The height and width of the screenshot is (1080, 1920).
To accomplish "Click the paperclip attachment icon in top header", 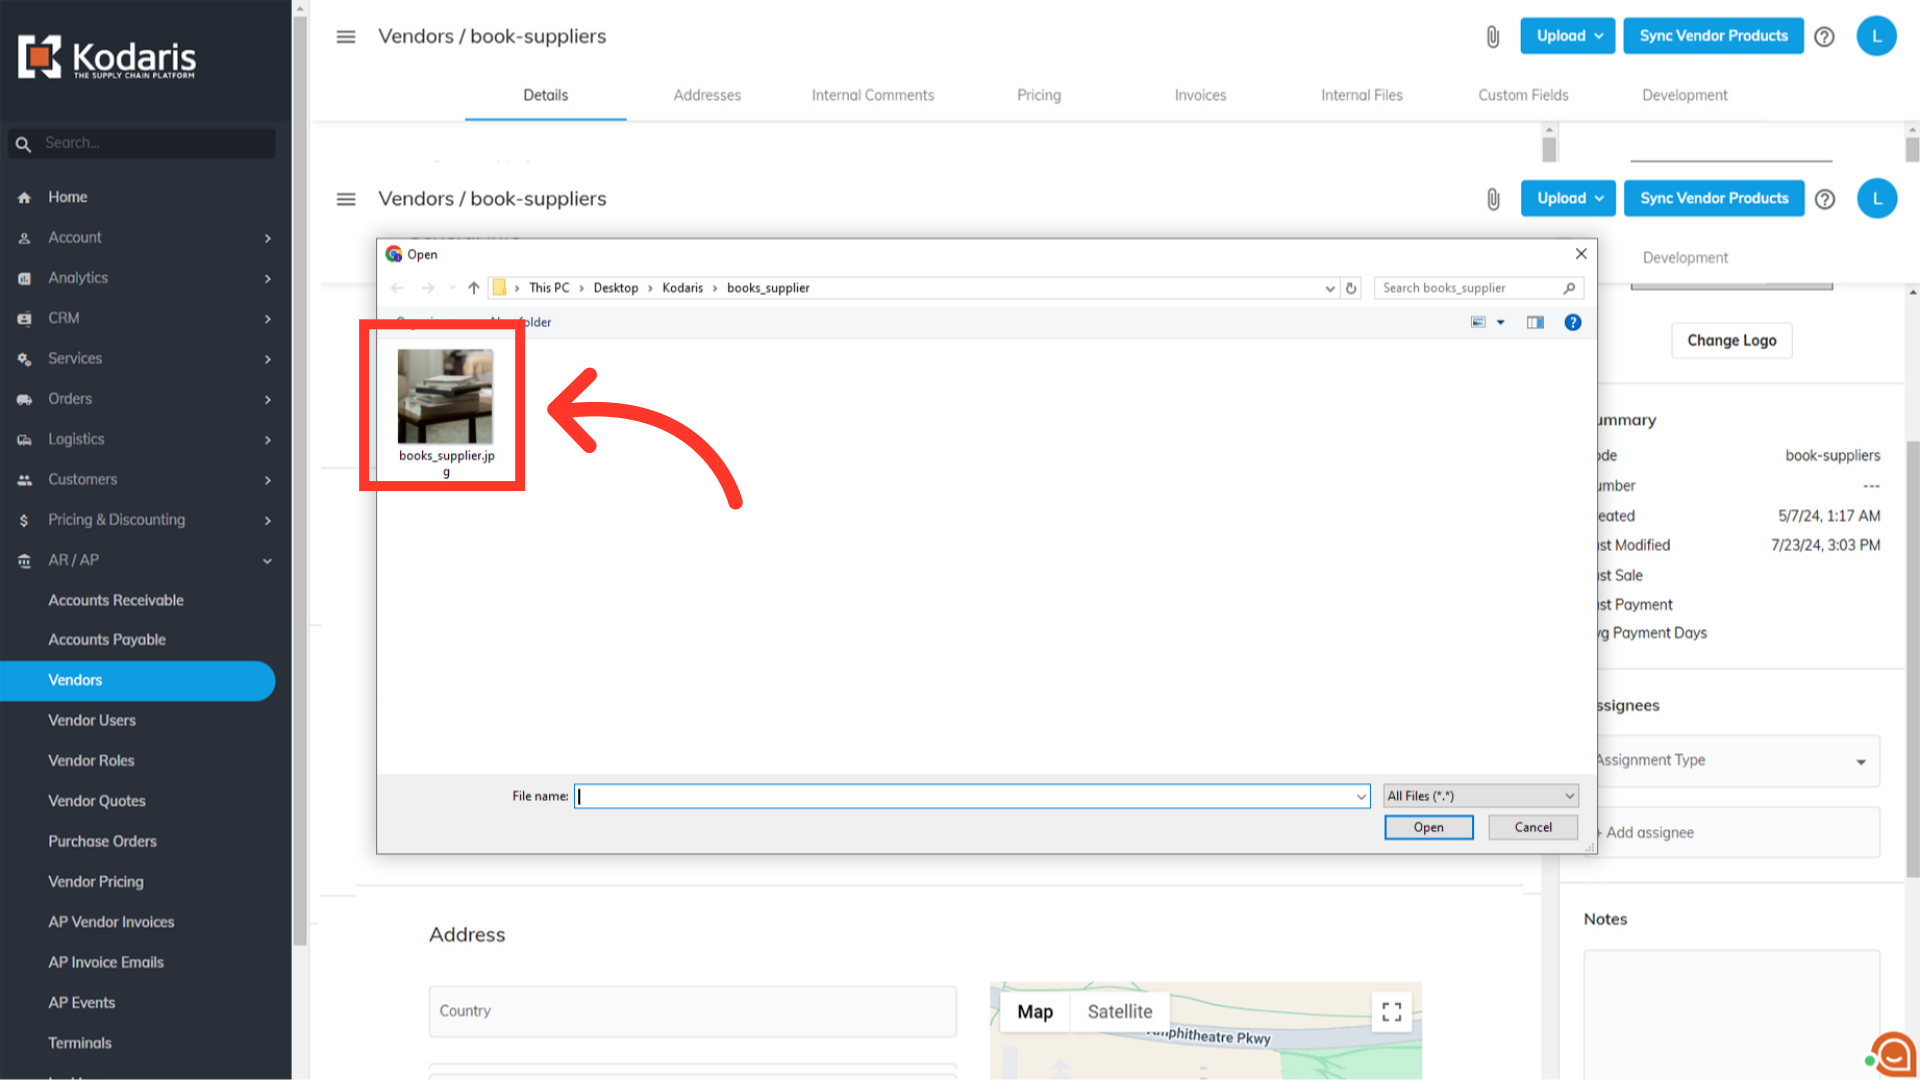I will [1492, 37].
